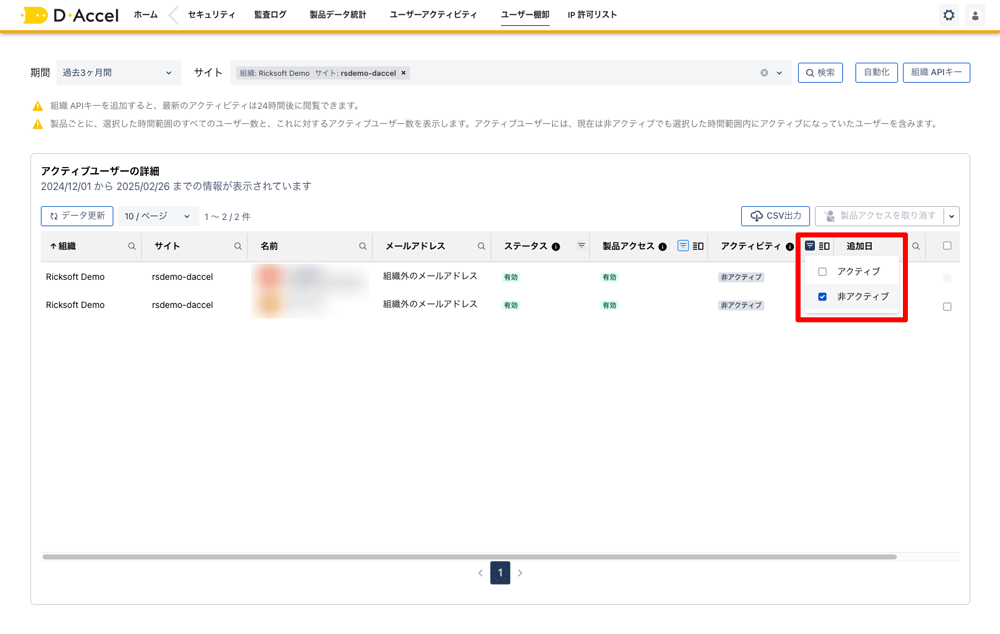Click active filter icon in アクティビティ column
The height and width of the screenshot is (634, 1000).
tap(810, 246)
